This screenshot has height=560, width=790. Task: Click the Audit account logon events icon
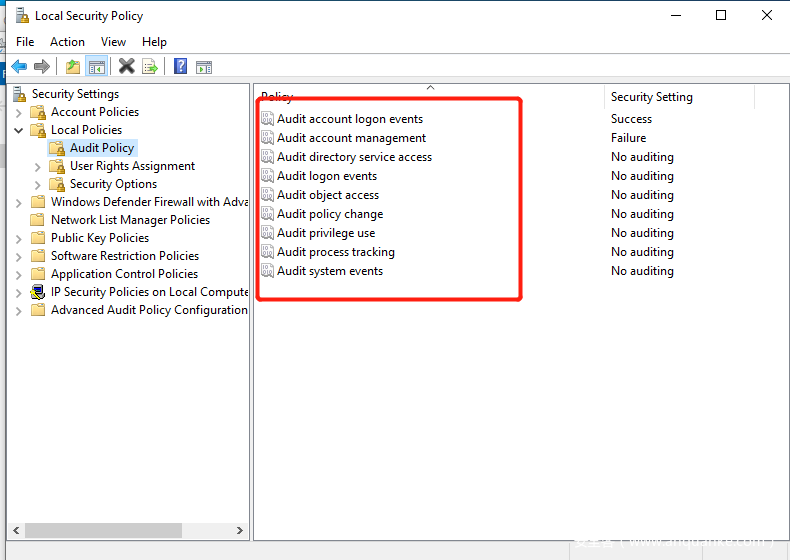(x=268, y=119)
